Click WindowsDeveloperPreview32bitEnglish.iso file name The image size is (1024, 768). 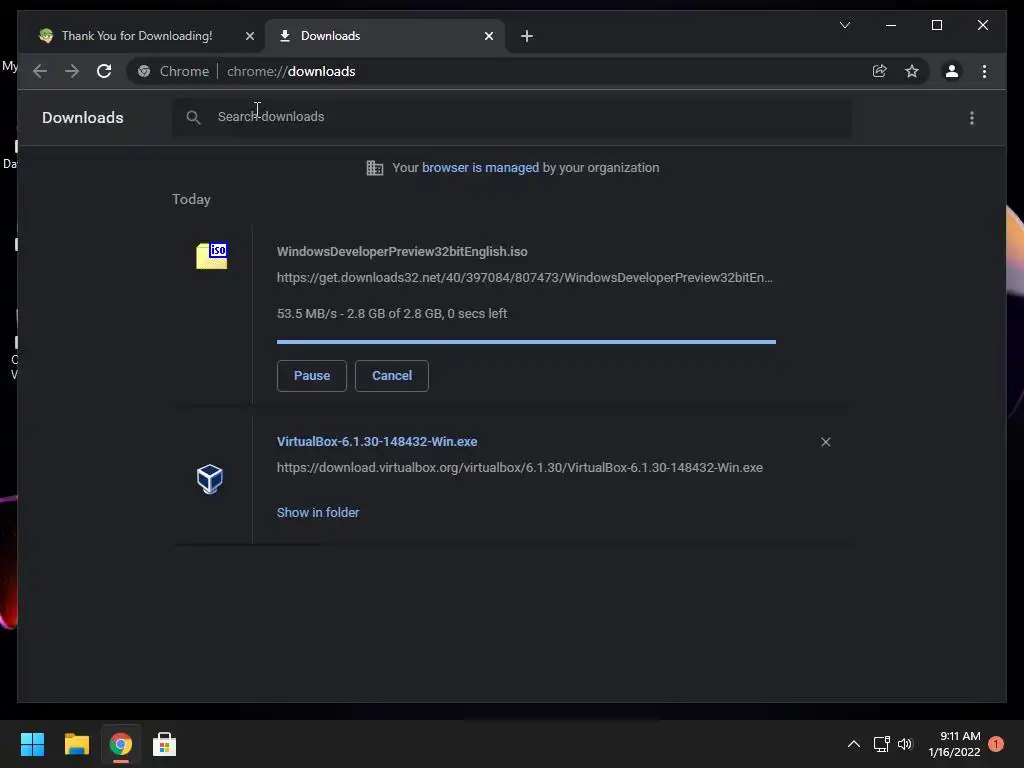click(x=402, y=251)
